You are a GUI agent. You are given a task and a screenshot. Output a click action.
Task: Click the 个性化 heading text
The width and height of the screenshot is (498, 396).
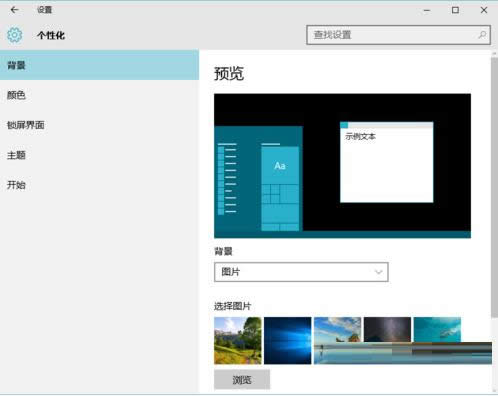51,35
